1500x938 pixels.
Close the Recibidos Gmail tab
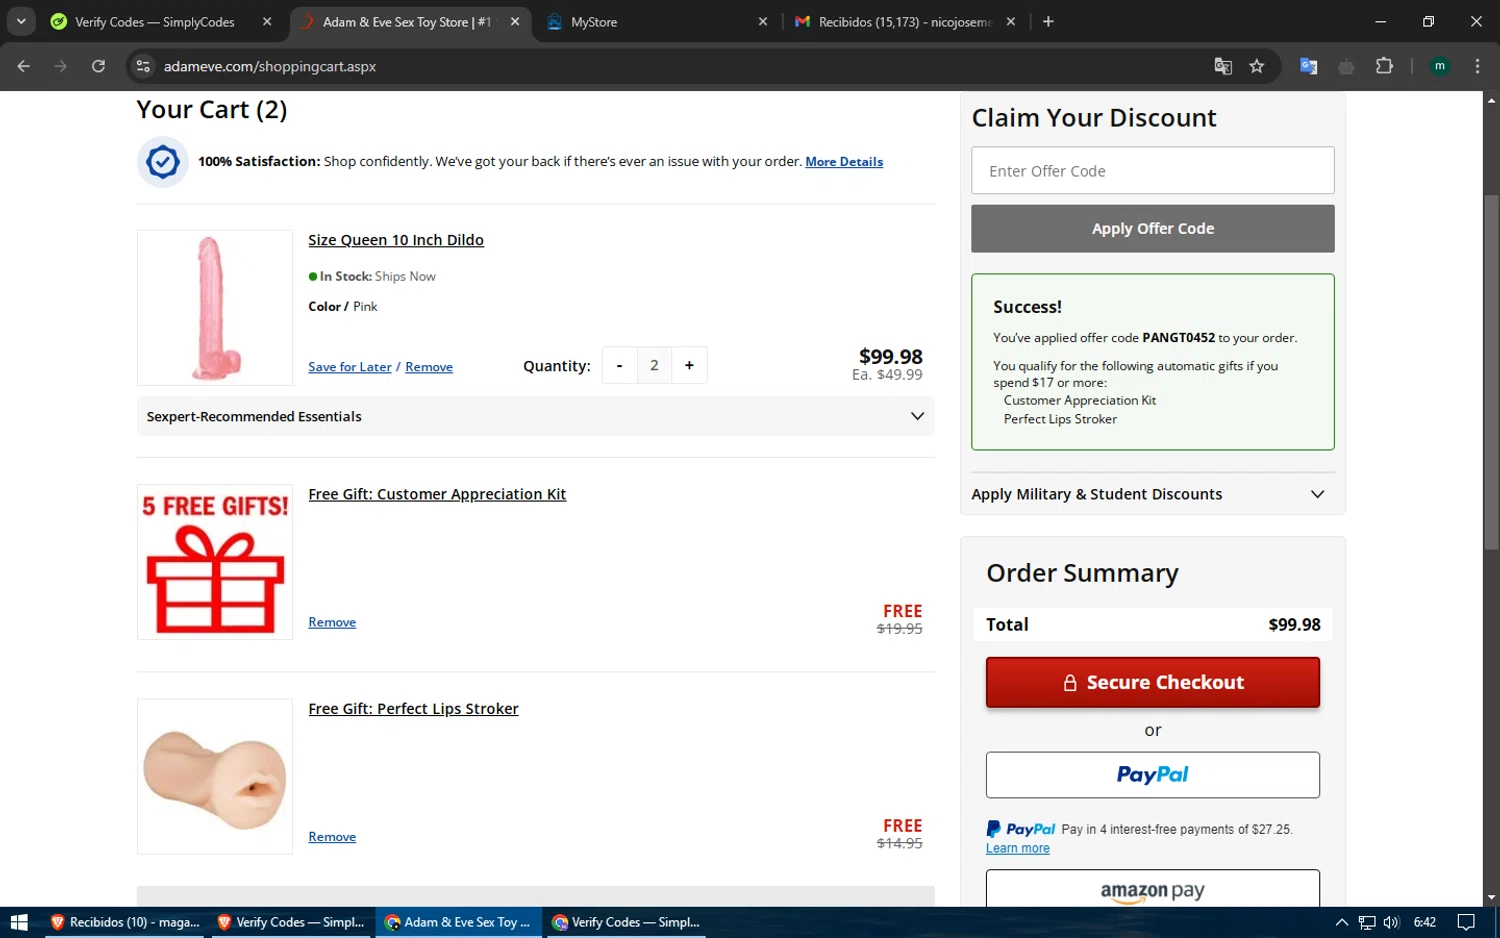(1011, 21)
